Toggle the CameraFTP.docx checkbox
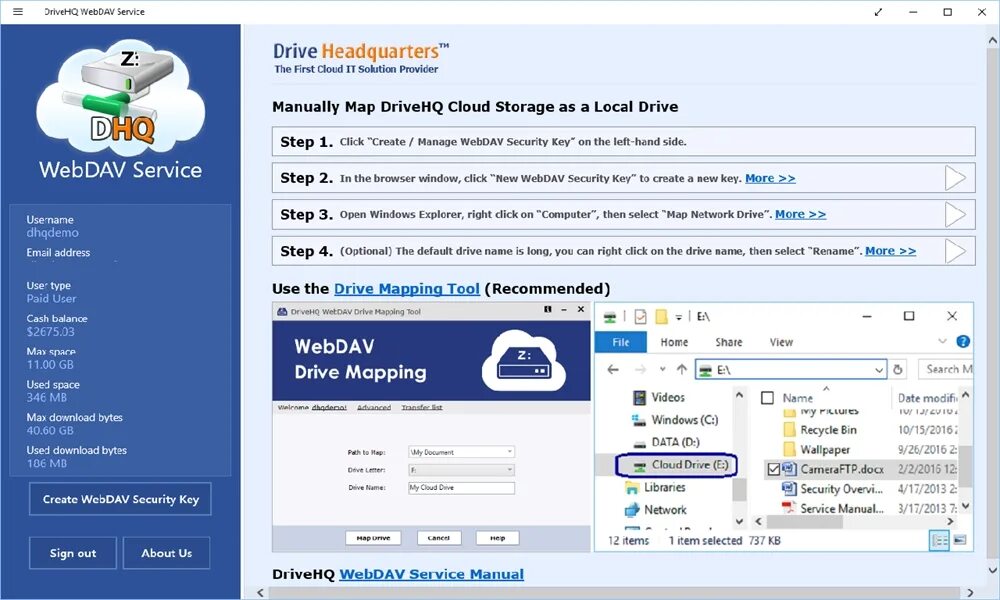 (774, 469)
